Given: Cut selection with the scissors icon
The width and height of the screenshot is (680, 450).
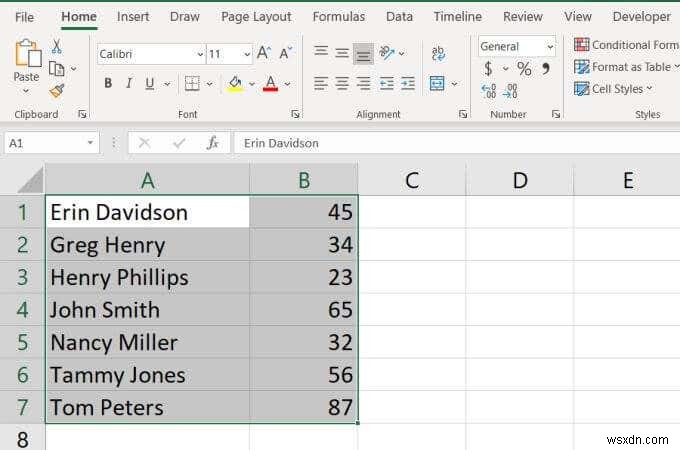Looking at the screenshot, I should pos(56,46).
